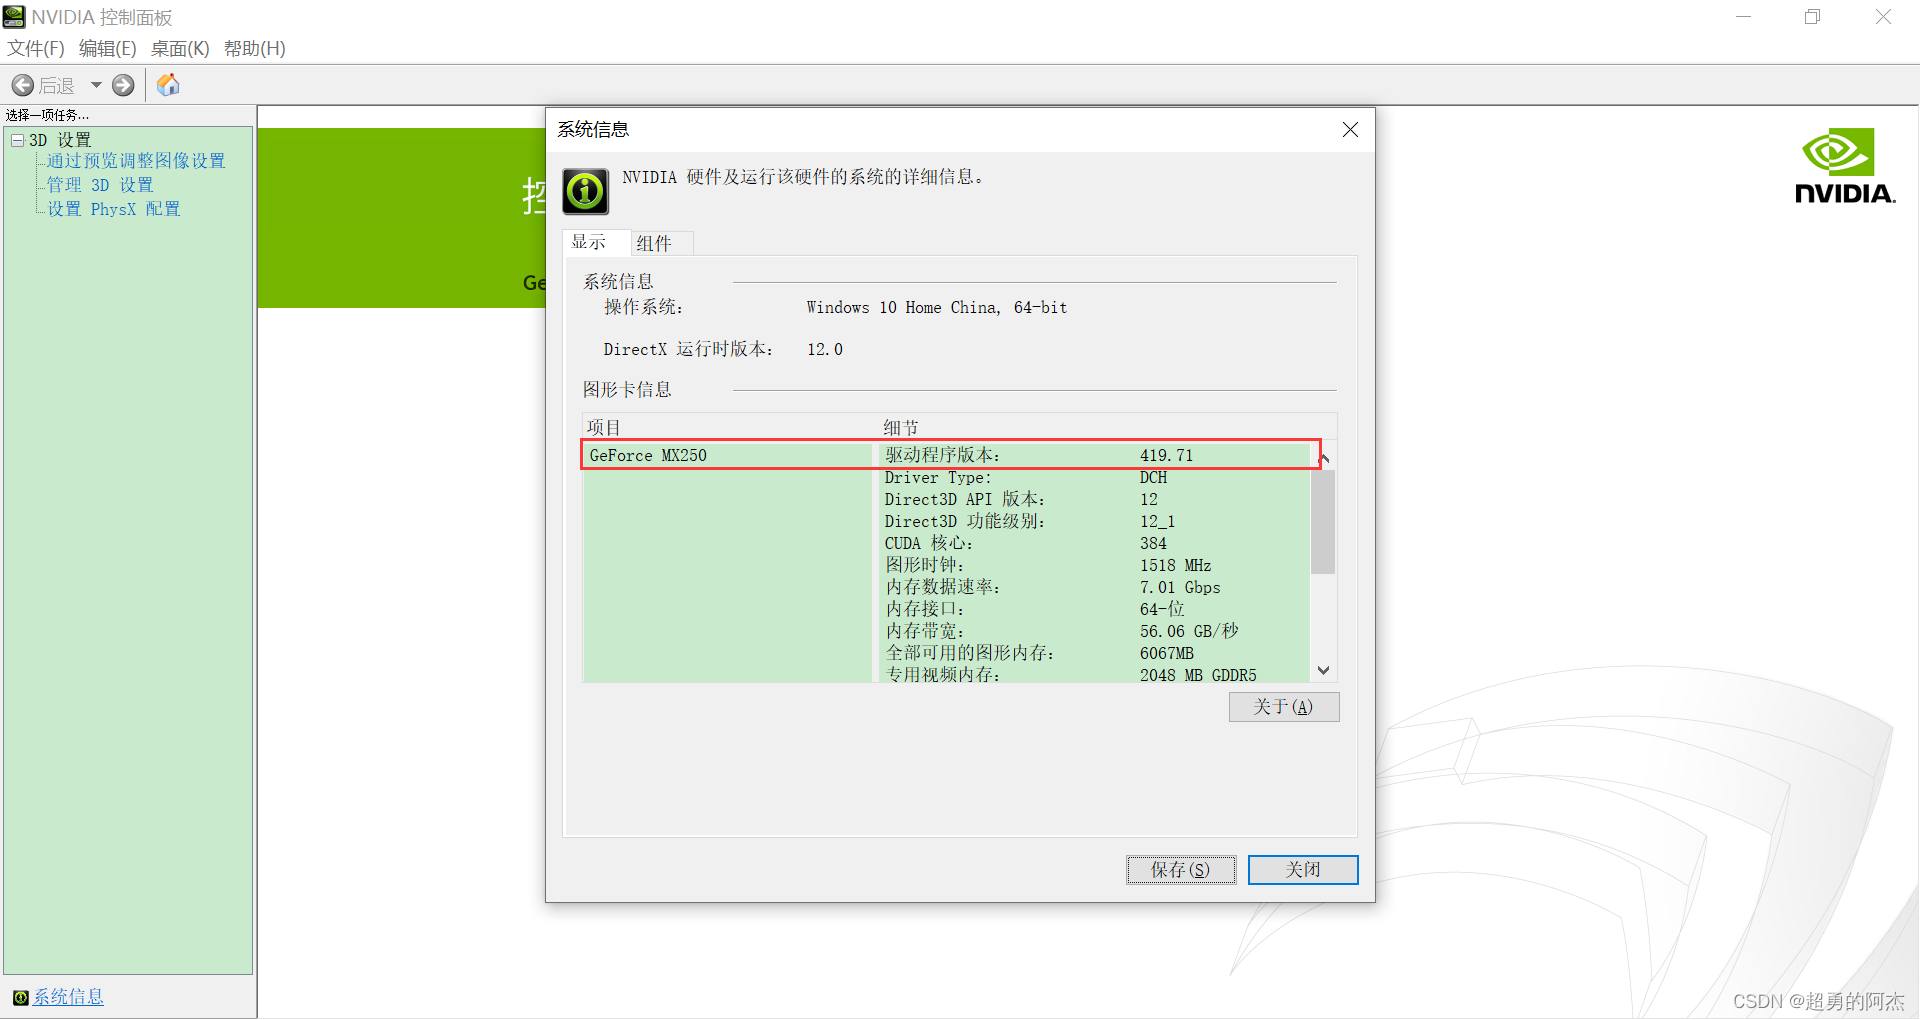Open the 帮助(H) menu
Image resolution: width=1920 pixels, height=1020 pixels.
click(x=254, y=49)
